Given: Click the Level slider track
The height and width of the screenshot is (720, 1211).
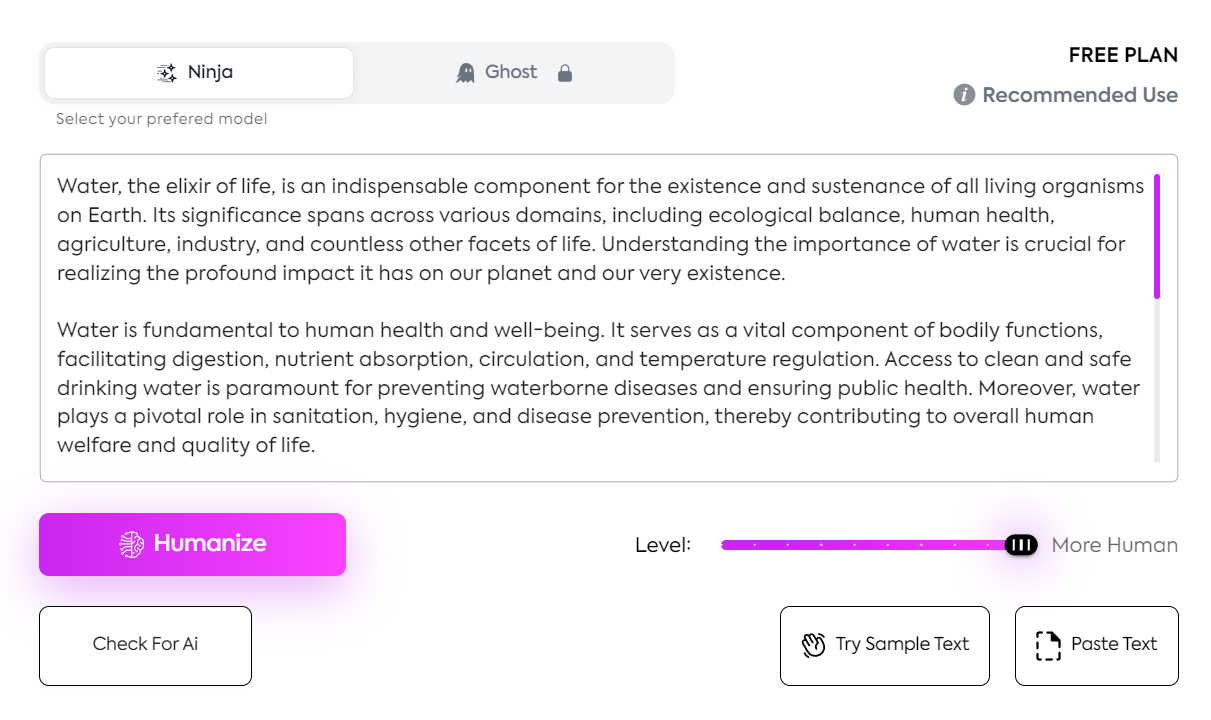Looking at the screenshot, I should [860, 544].
